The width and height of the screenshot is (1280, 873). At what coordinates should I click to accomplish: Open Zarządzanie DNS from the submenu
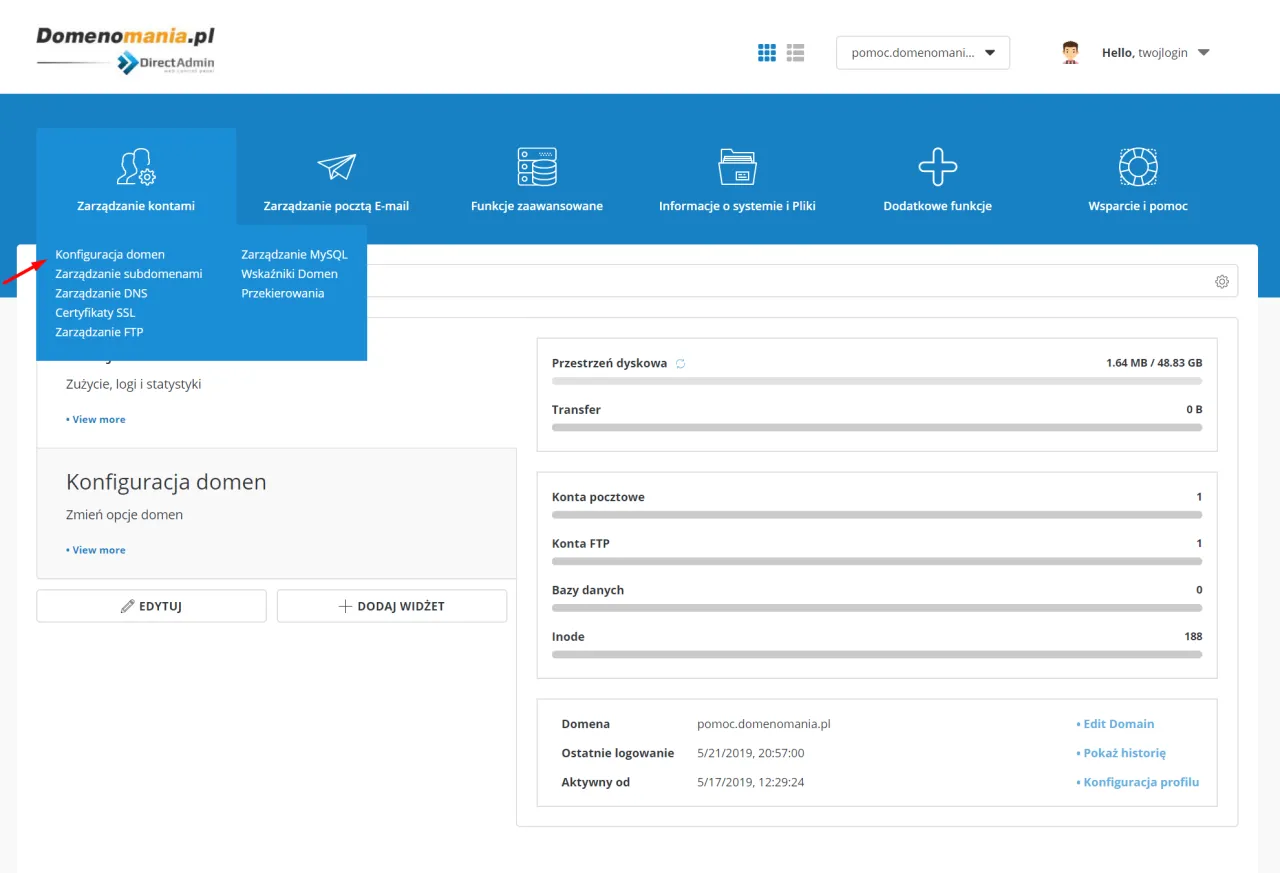click(x=100, y=293)
